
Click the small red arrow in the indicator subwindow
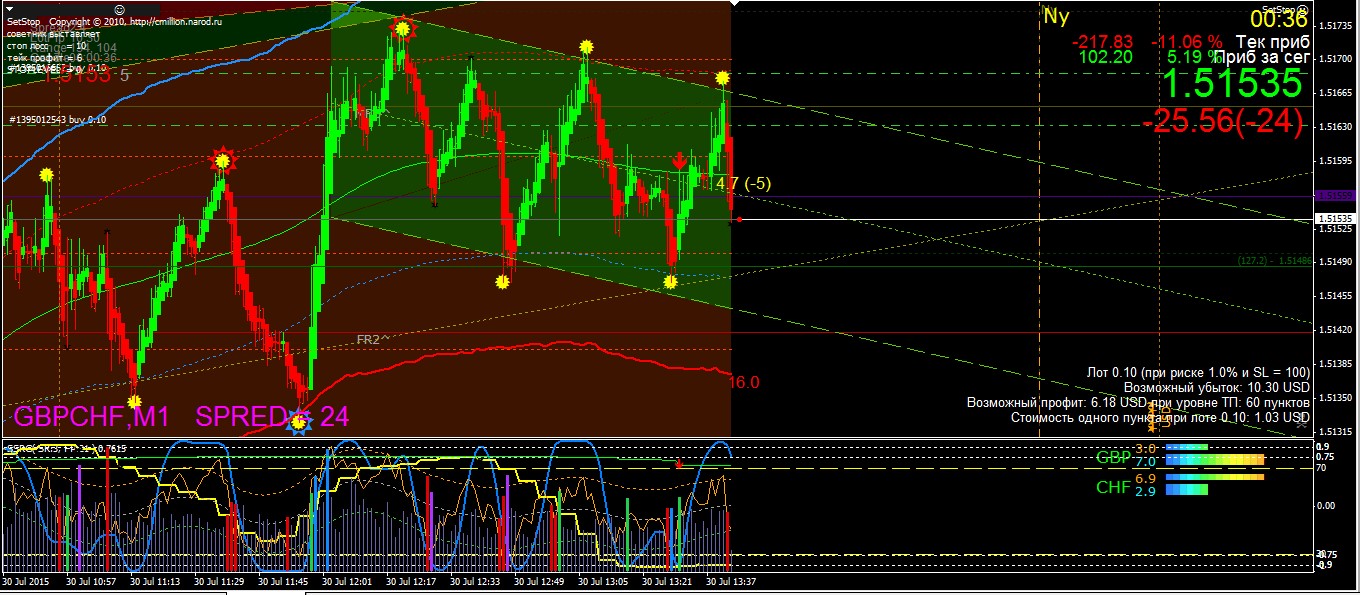coord(679,464)
